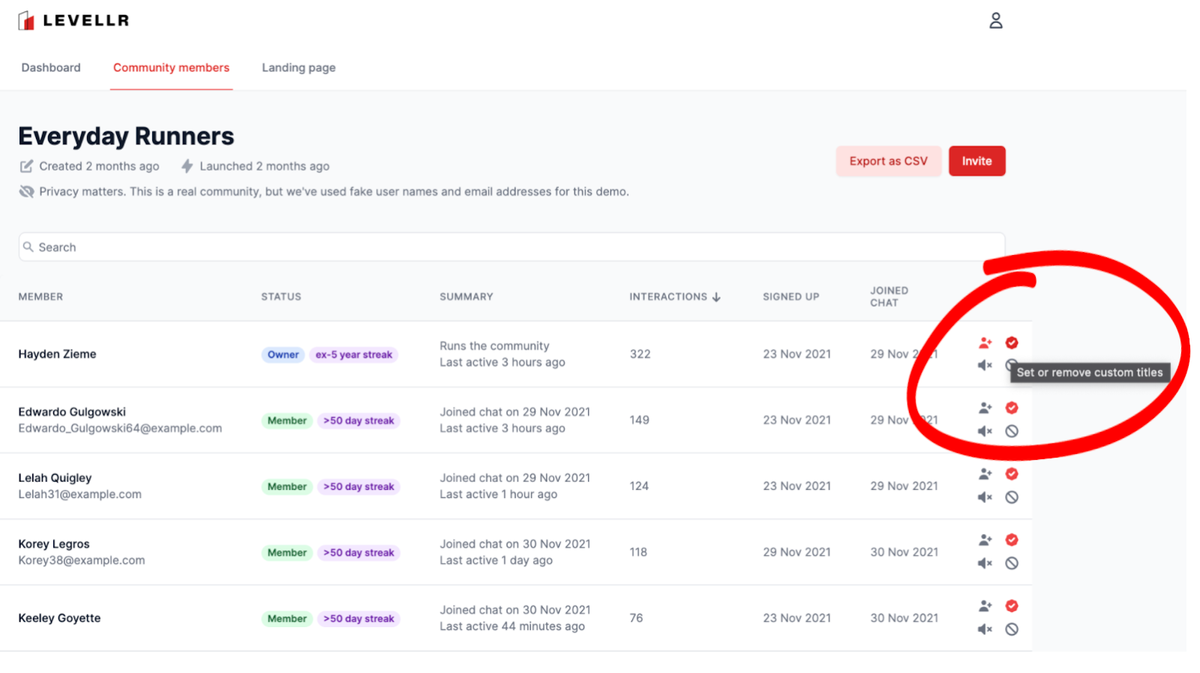Ban Lelah Quigley using the block icon
Screen dimensions: 1200x673
[1012, 497]
